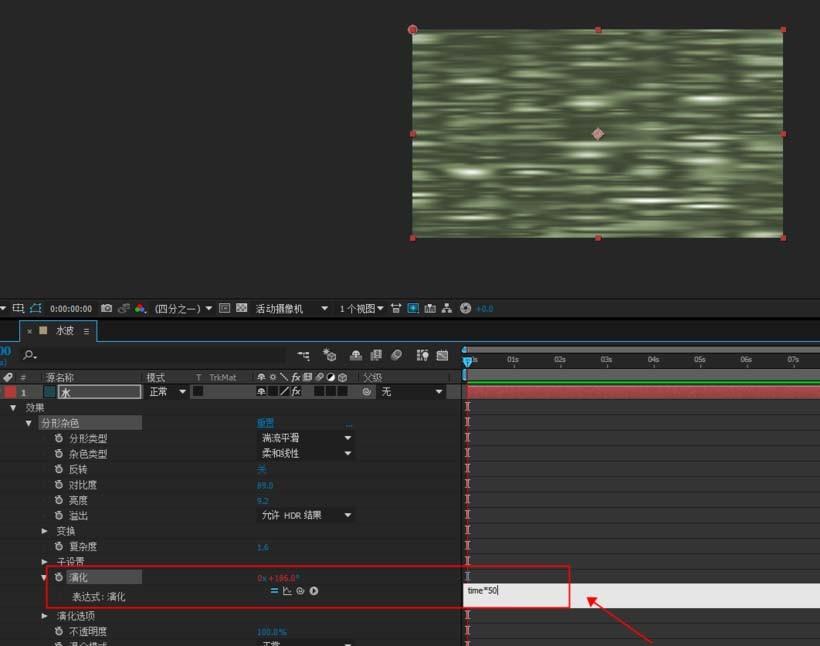Expand the 变换 property group
Image resolution: width=820 pixels, height=646 pixels.
click(44, 531)
